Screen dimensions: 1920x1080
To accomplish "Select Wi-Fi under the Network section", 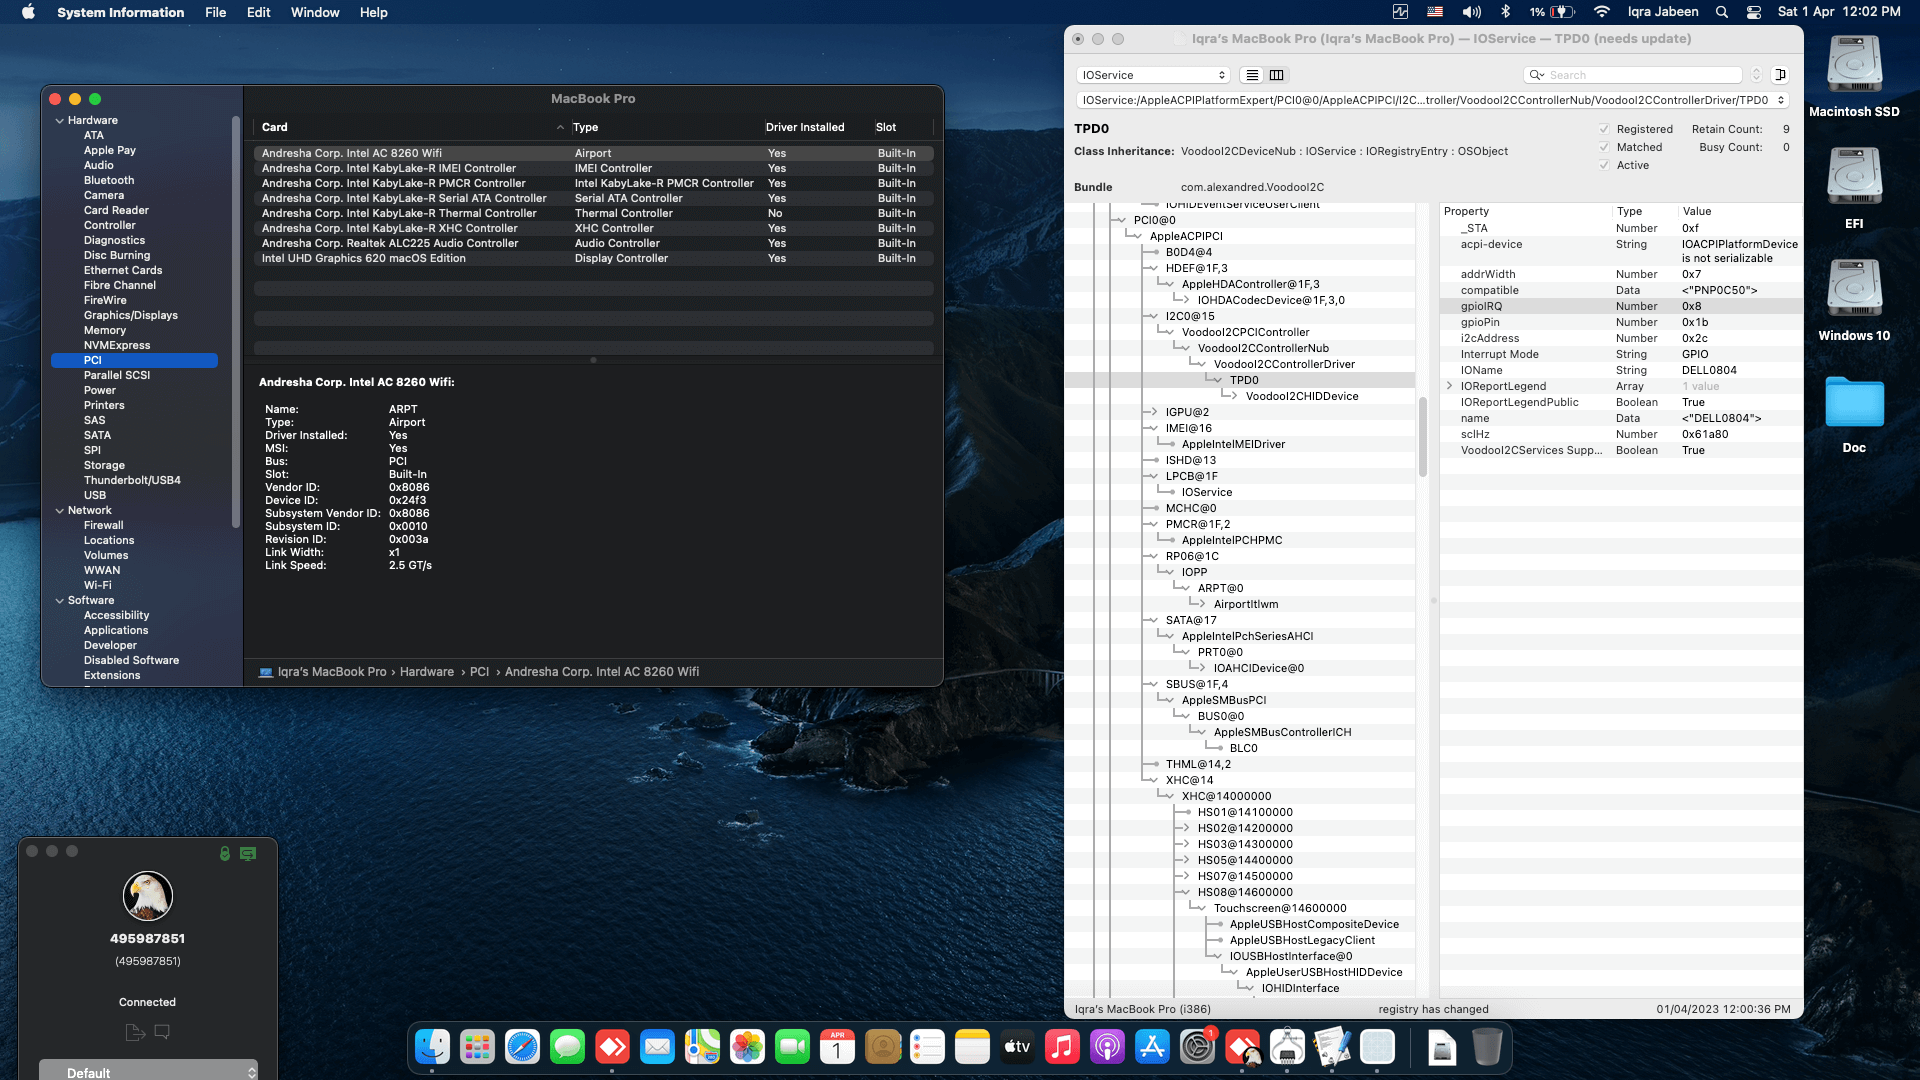I will [98, 585].
